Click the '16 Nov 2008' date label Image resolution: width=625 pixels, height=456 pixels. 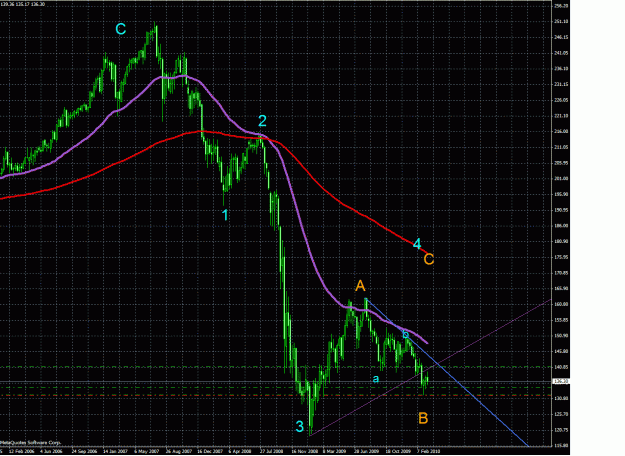[x=305, y=452]
